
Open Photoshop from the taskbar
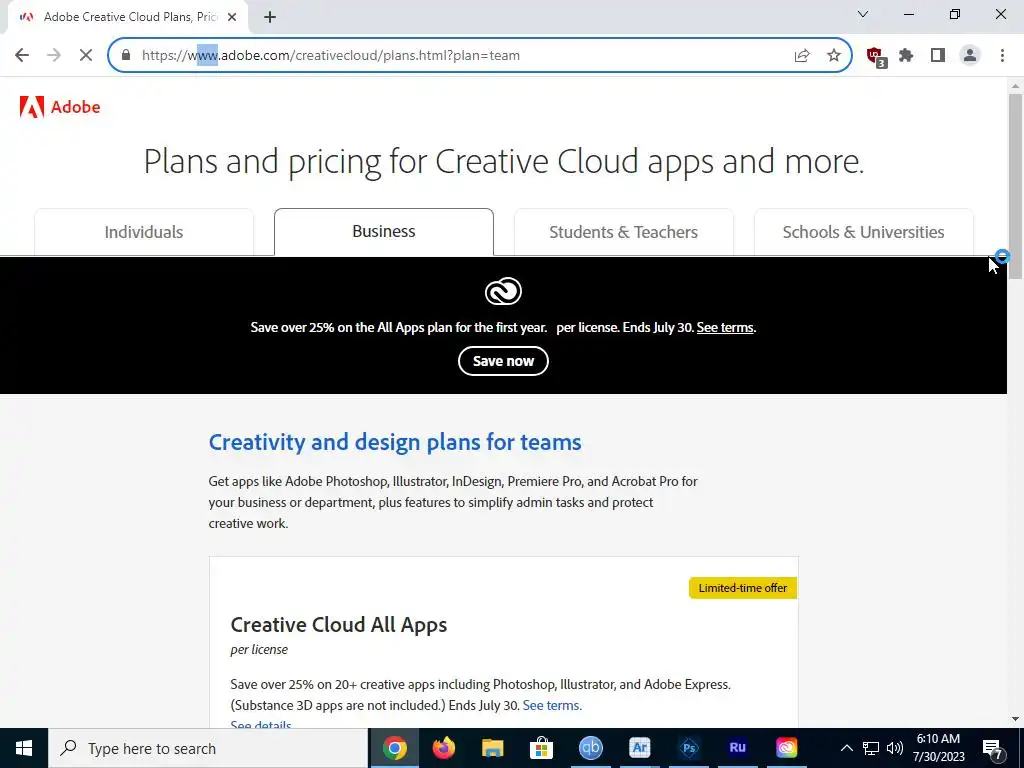[x=688, y=748]
